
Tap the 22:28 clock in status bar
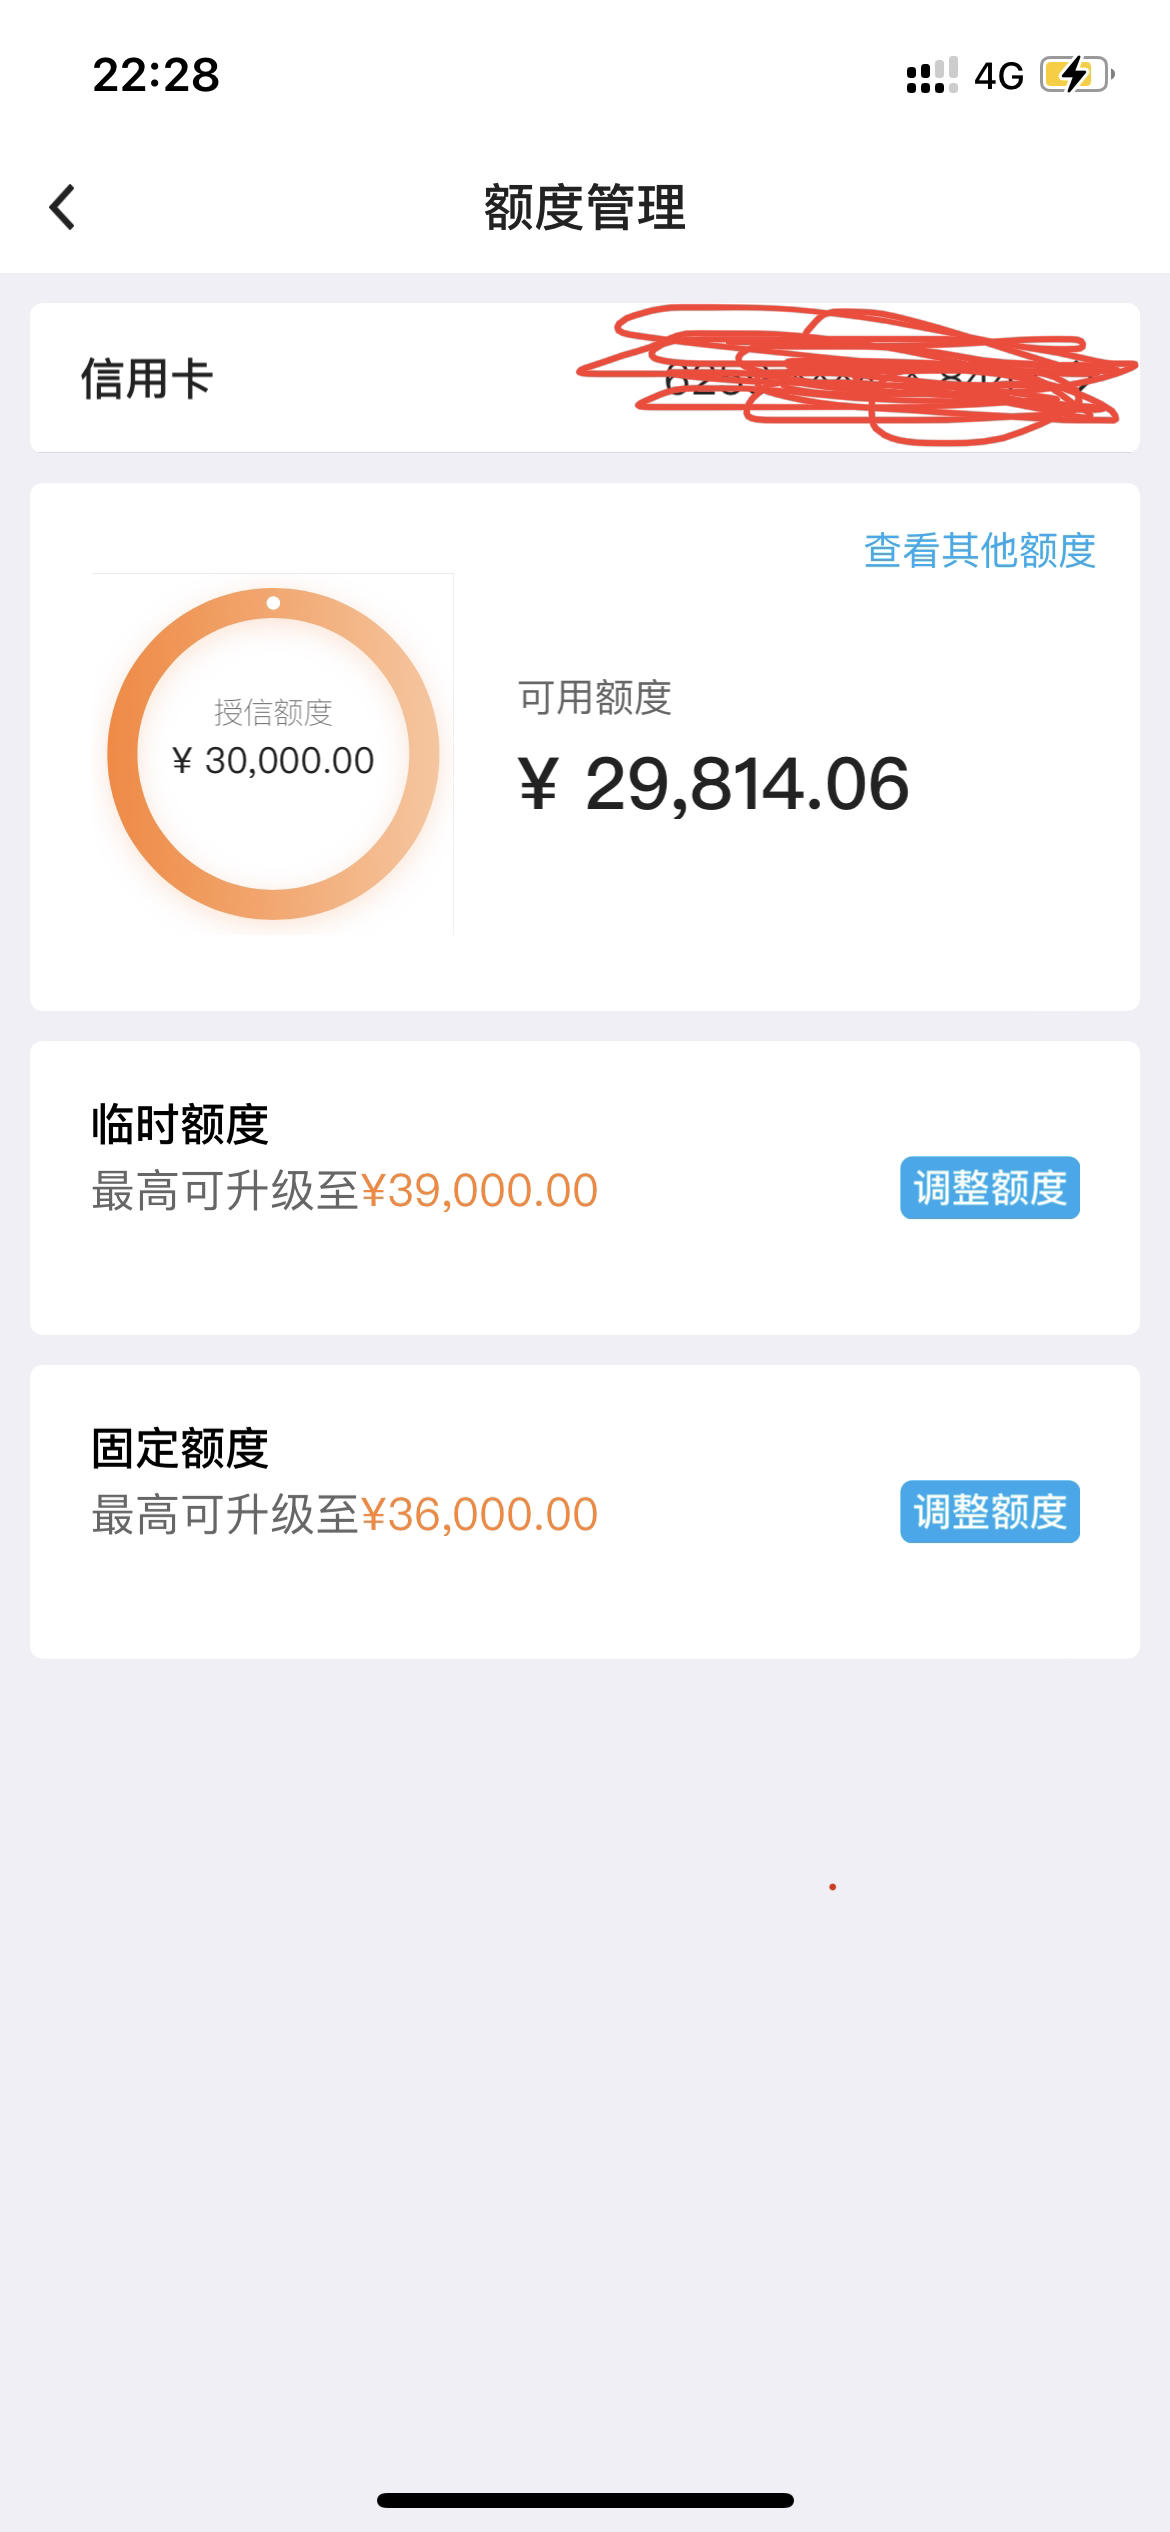click(x=156, y=75)
